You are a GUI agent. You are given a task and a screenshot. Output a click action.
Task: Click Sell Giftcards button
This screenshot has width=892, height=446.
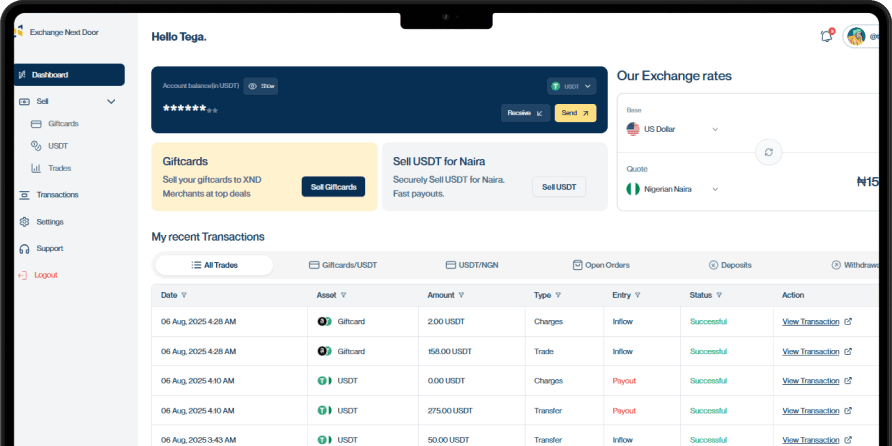(x=333, y=187)
